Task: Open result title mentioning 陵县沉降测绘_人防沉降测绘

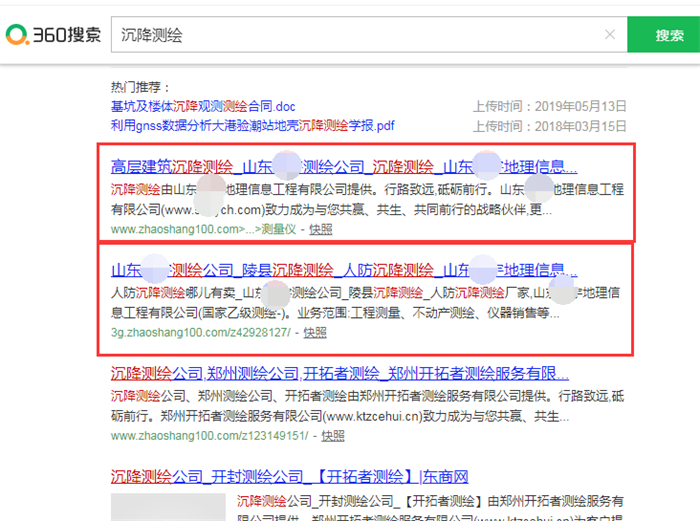Action: tap(344, 270)
